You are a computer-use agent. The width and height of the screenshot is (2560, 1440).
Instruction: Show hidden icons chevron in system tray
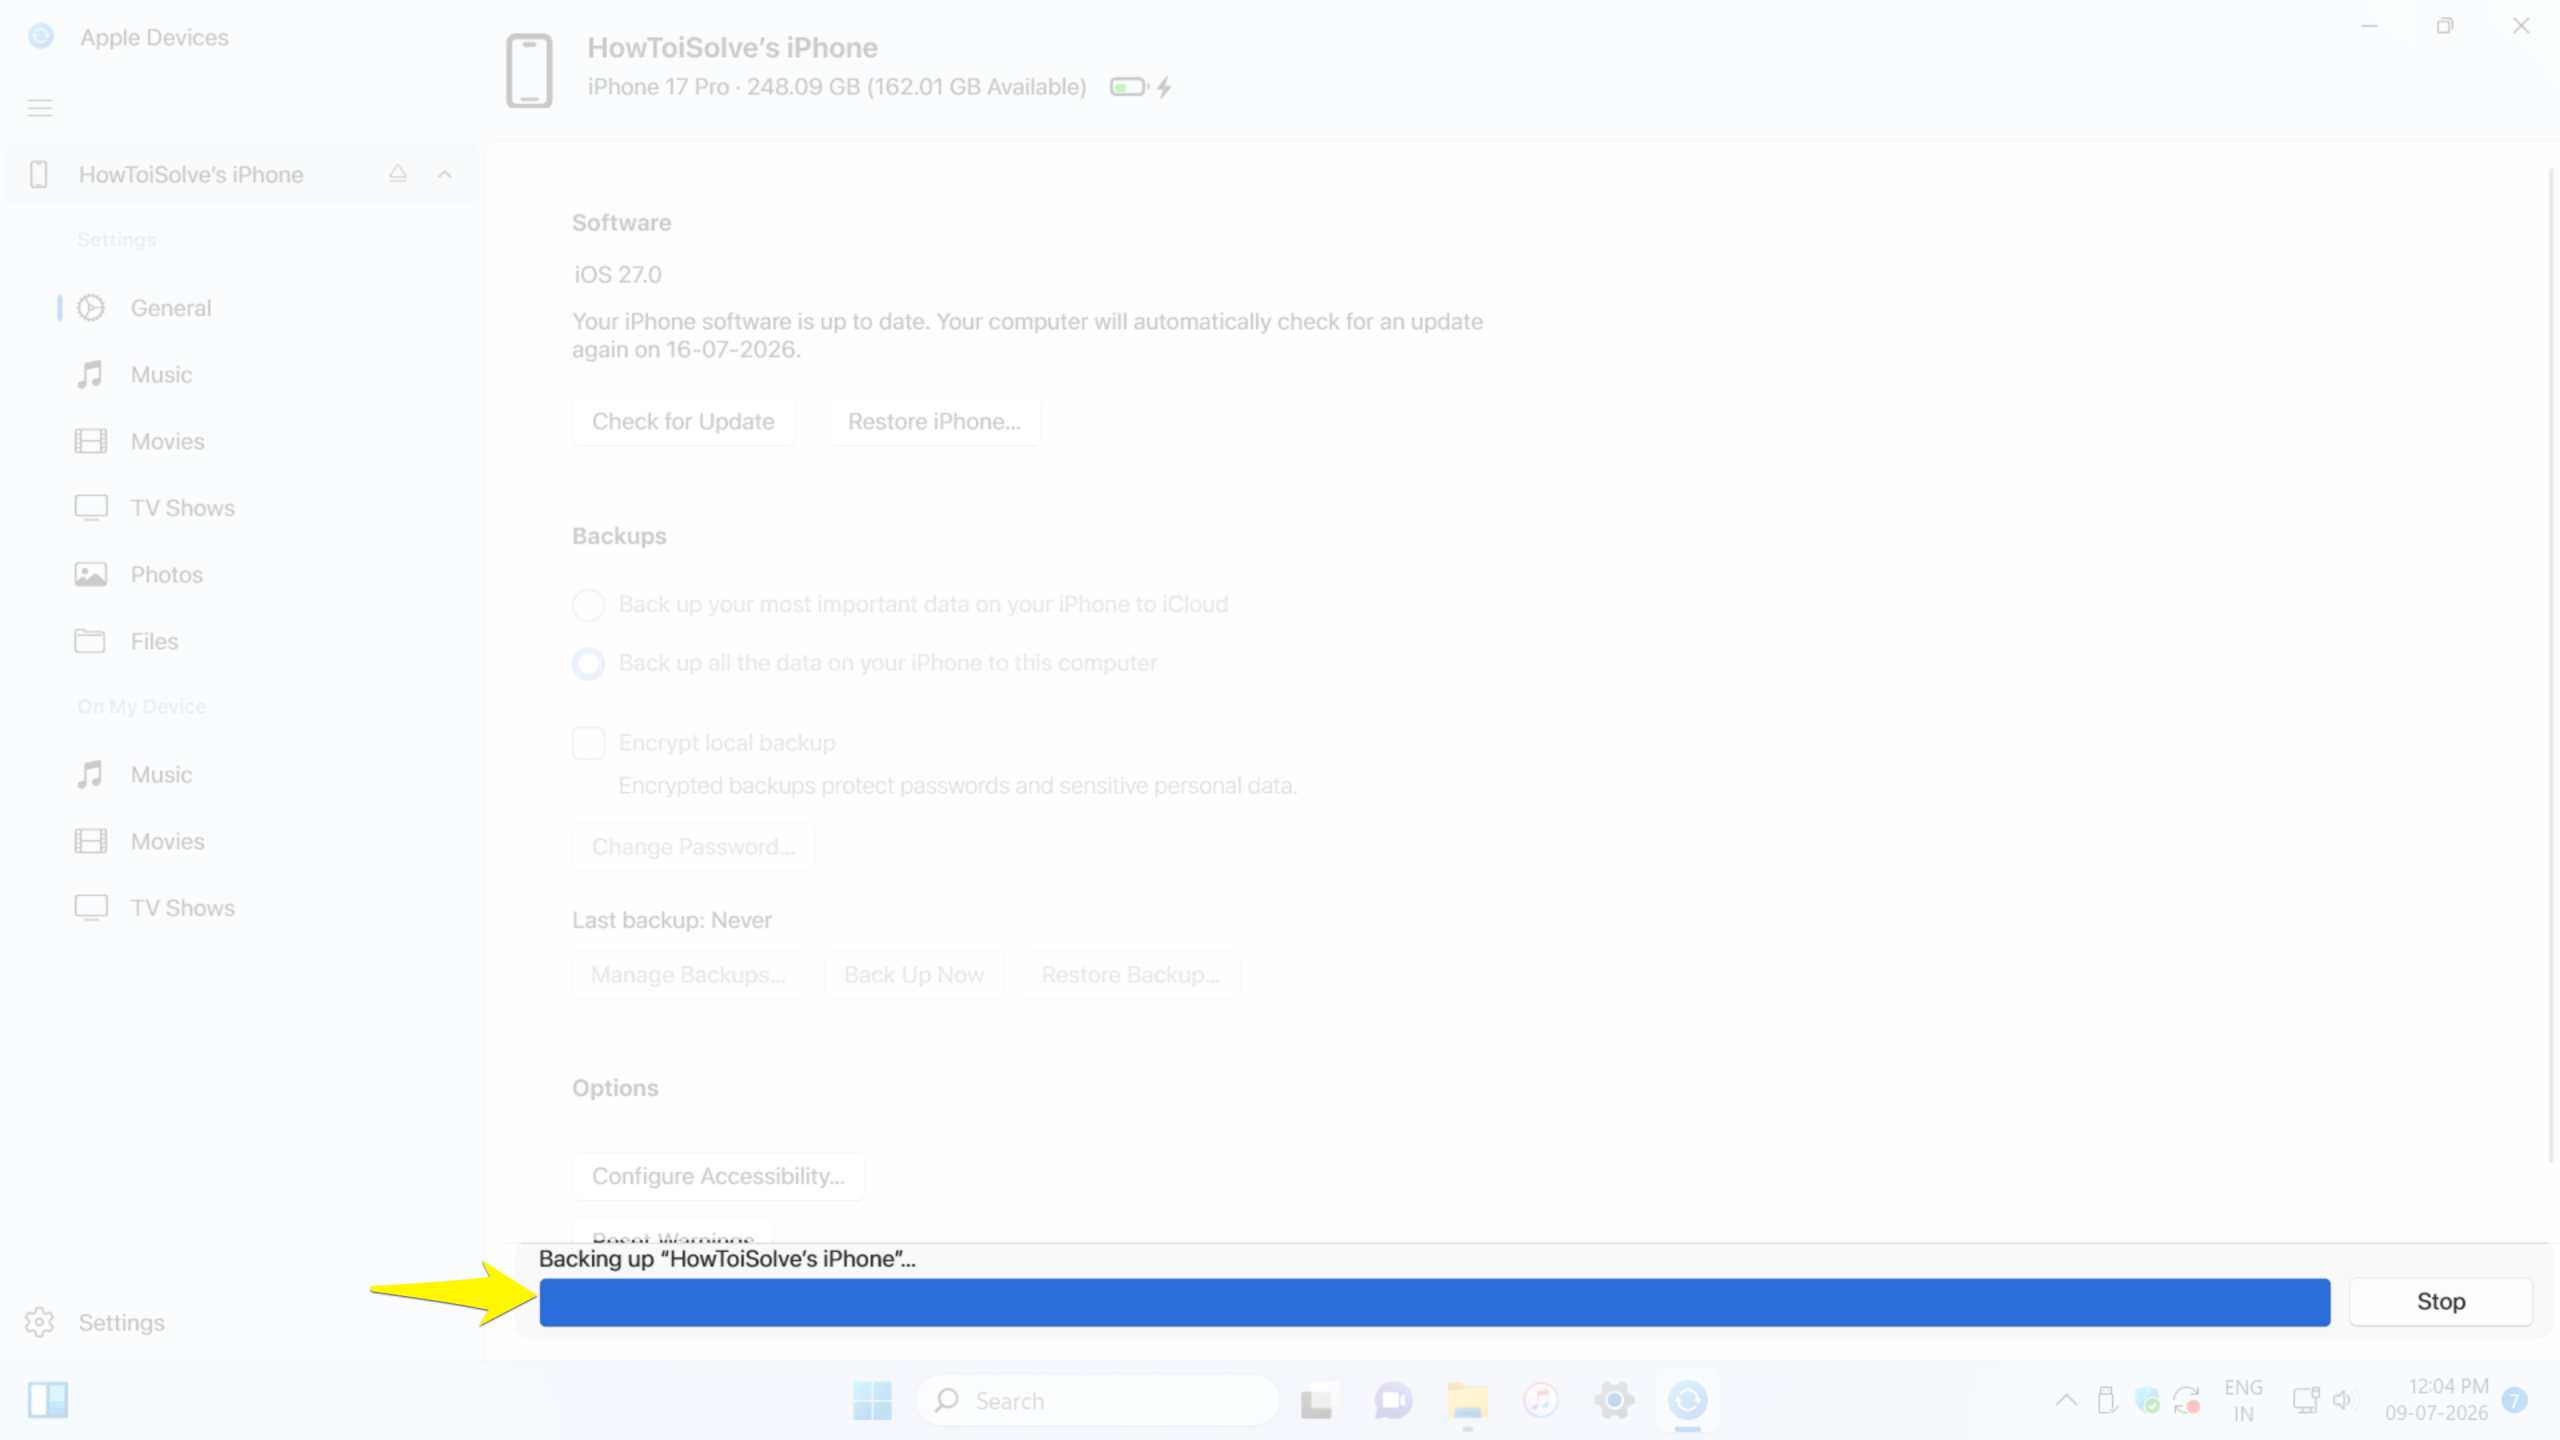(2066, 1400)
